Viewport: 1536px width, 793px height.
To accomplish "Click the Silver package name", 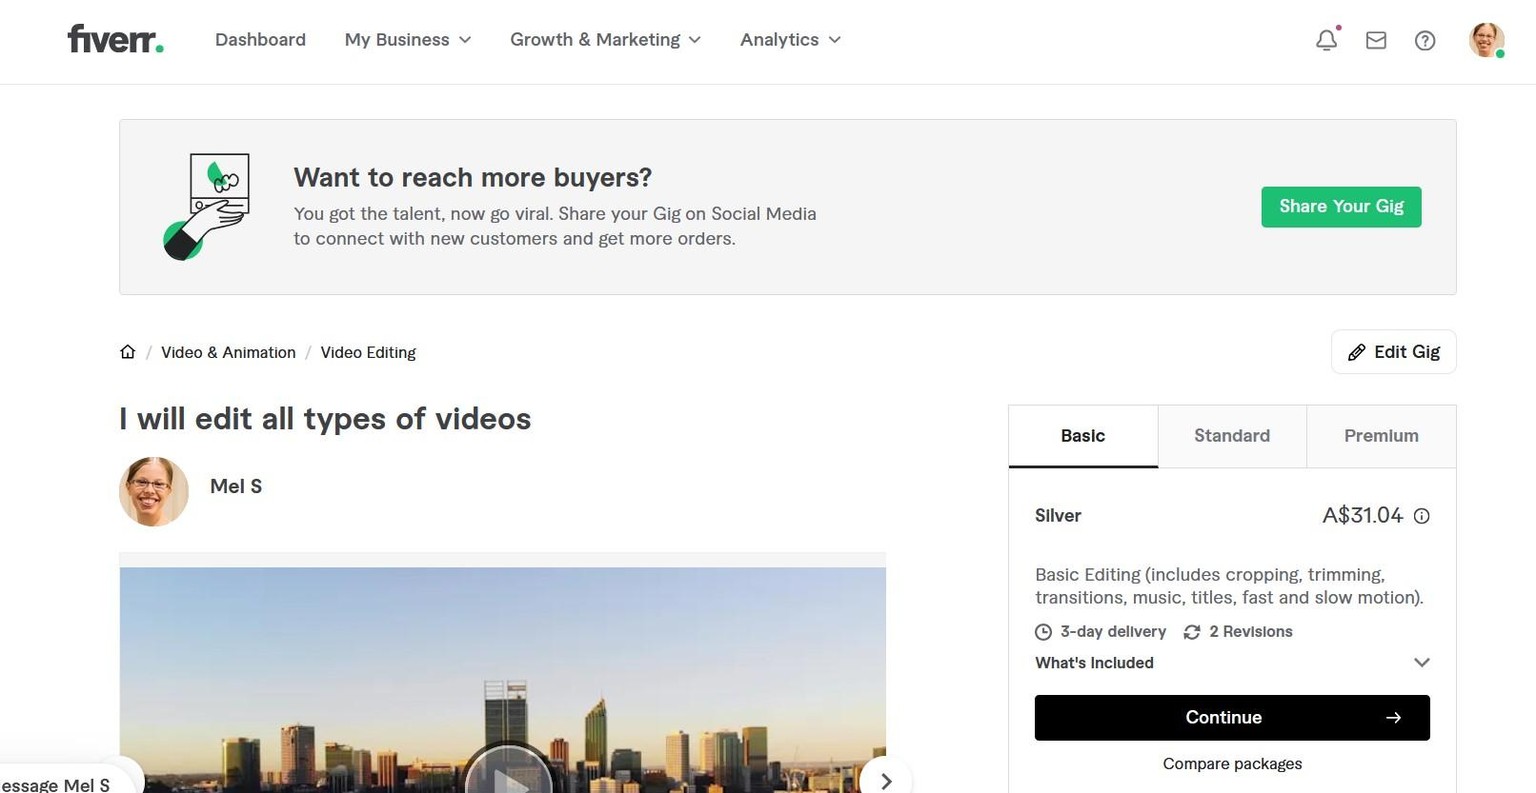I will click(1058, 516).
